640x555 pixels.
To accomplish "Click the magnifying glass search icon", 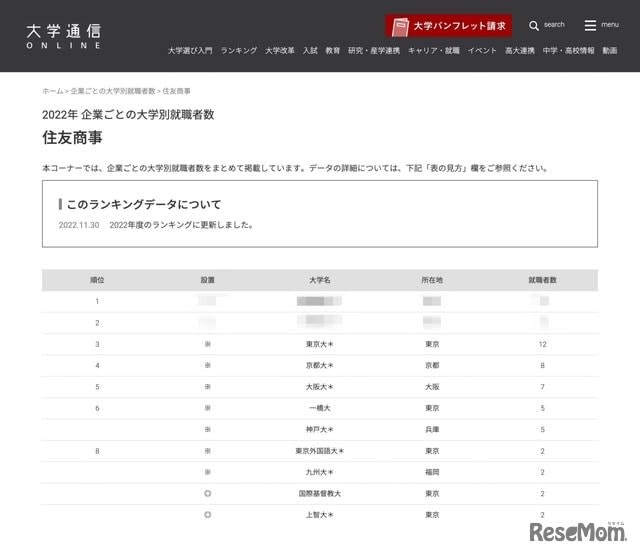I will tap(533, 25).
